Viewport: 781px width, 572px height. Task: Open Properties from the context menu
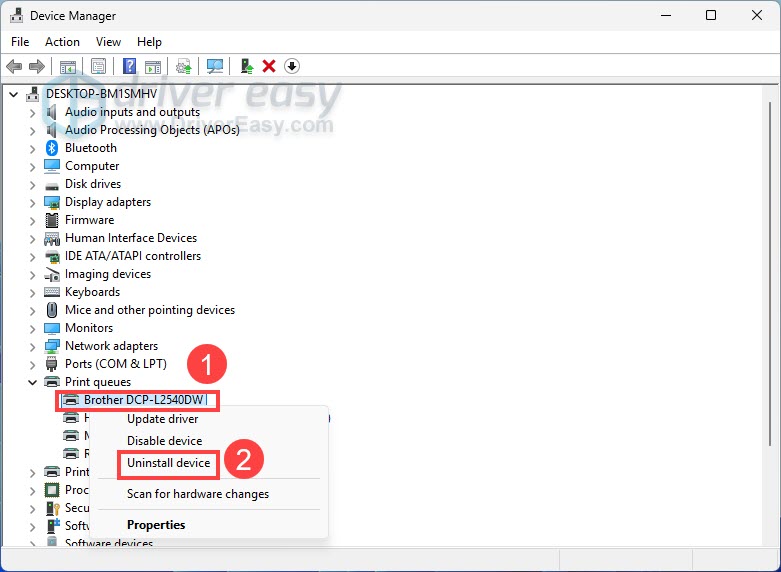point(156,525)
